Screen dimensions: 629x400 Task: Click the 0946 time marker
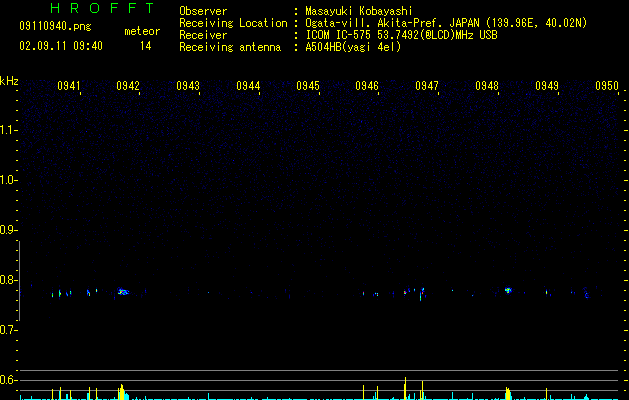pyautogui.click(x=367, y=86)
